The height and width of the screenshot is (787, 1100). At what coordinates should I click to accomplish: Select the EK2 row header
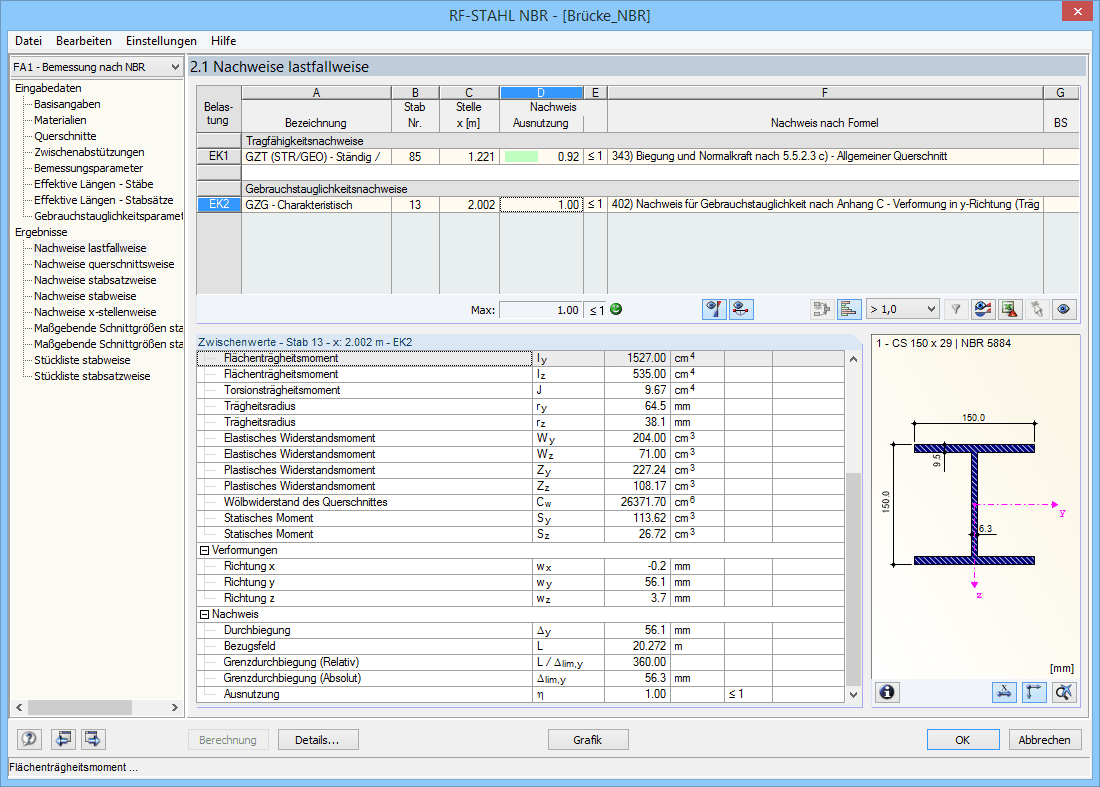(x=219, y=204)
